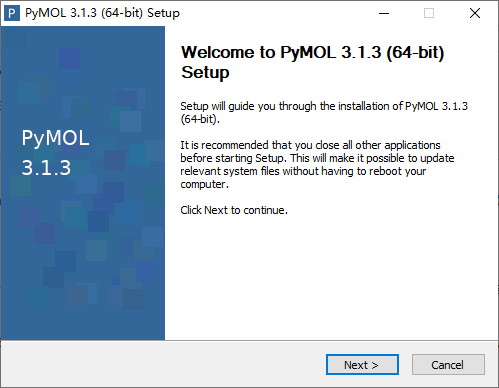Screen dimensions: 499x388
Task: Click the "It is recommended that you close" paragraph
Action: (317, 164)
